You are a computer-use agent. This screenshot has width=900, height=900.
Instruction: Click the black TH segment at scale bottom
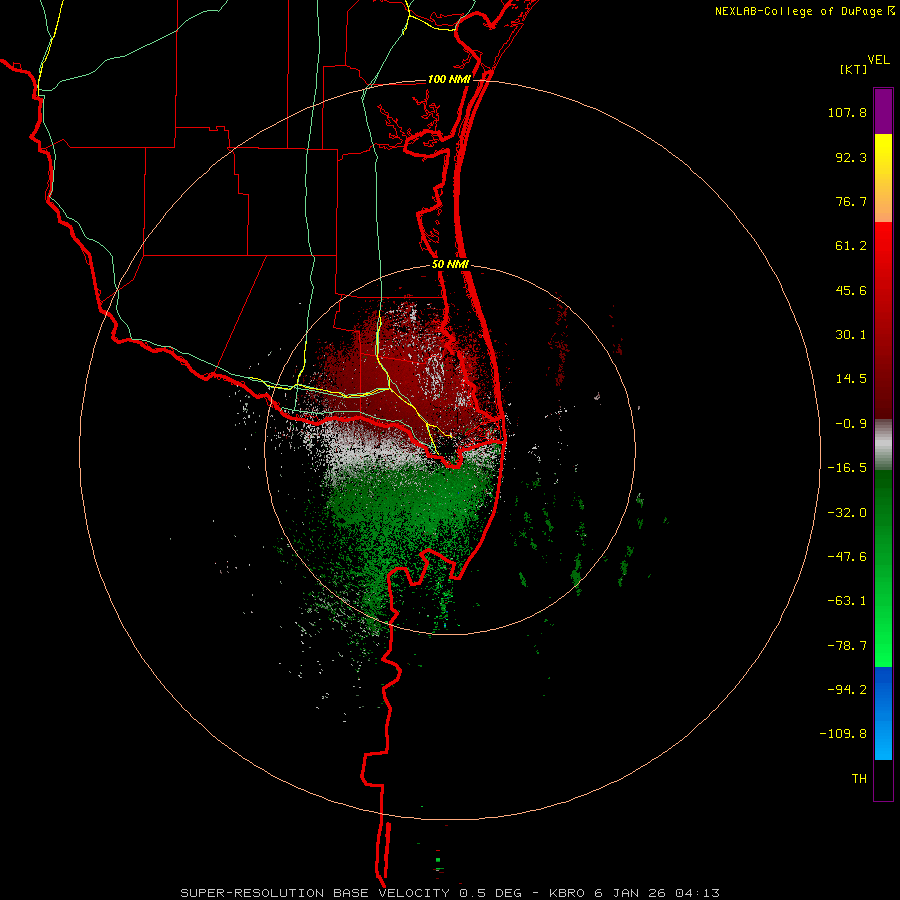(x=883, y=779)
